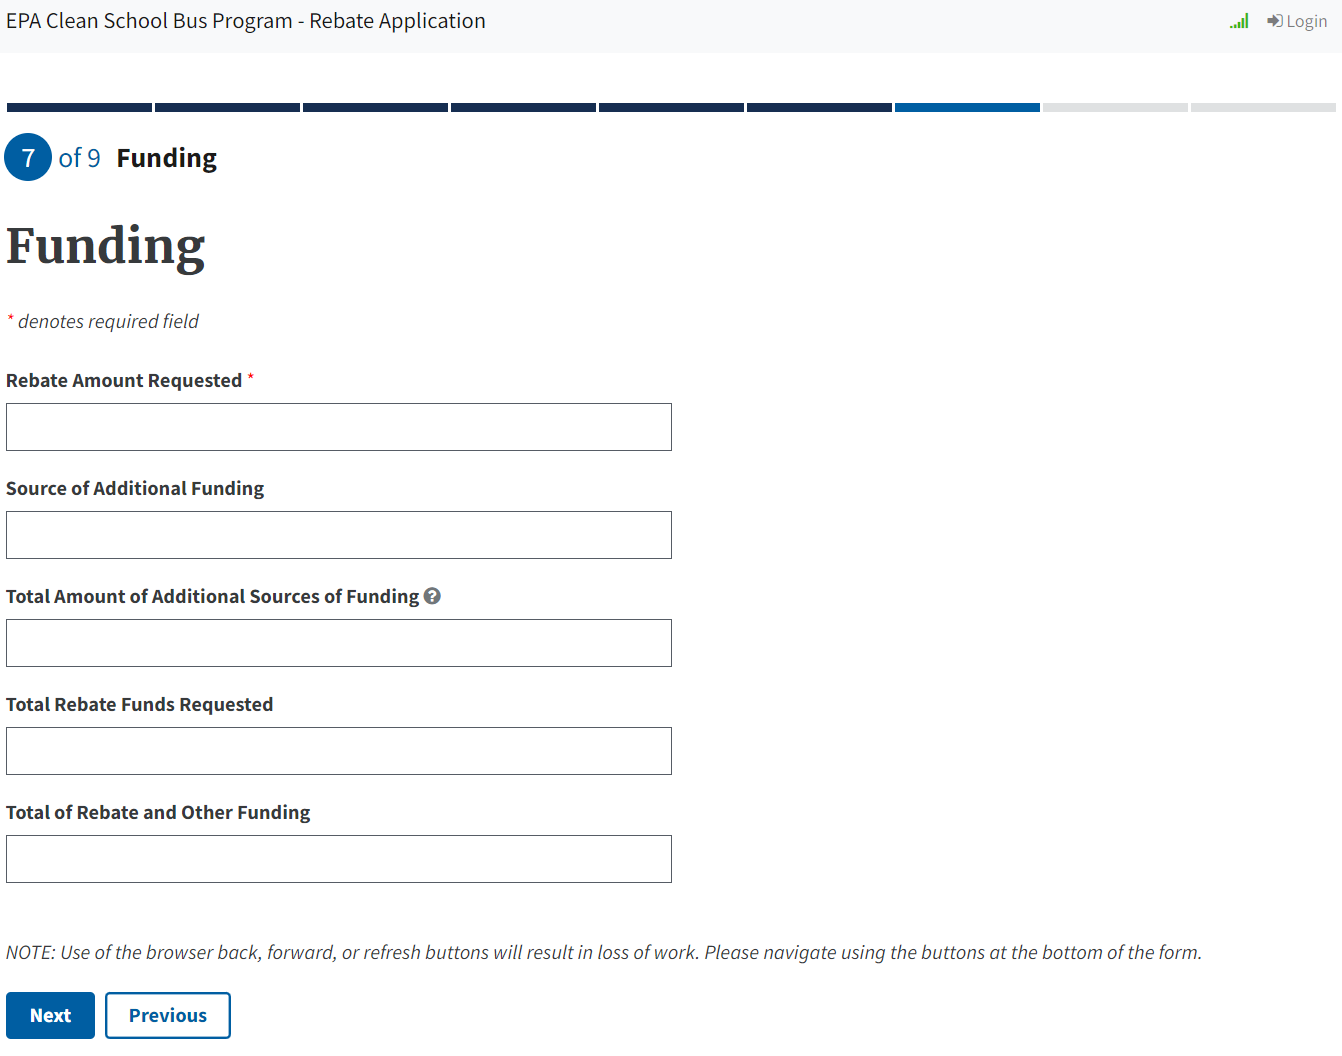Click the Total of Rebate and Other Funding input

point(339,859)
